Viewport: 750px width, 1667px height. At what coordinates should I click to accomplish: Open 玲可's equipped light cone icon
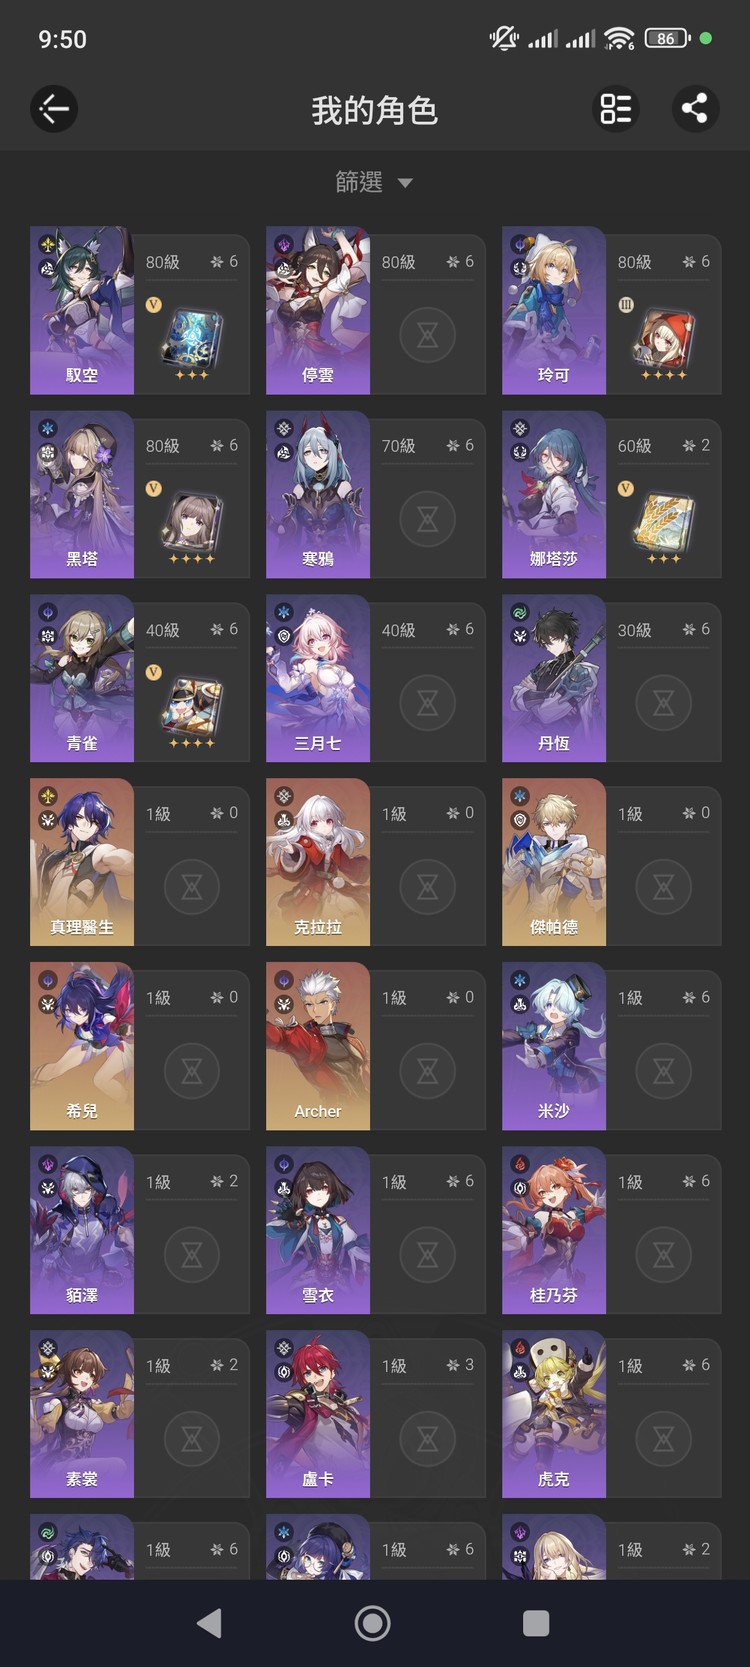pyautogui.click(x=663, y=337)
